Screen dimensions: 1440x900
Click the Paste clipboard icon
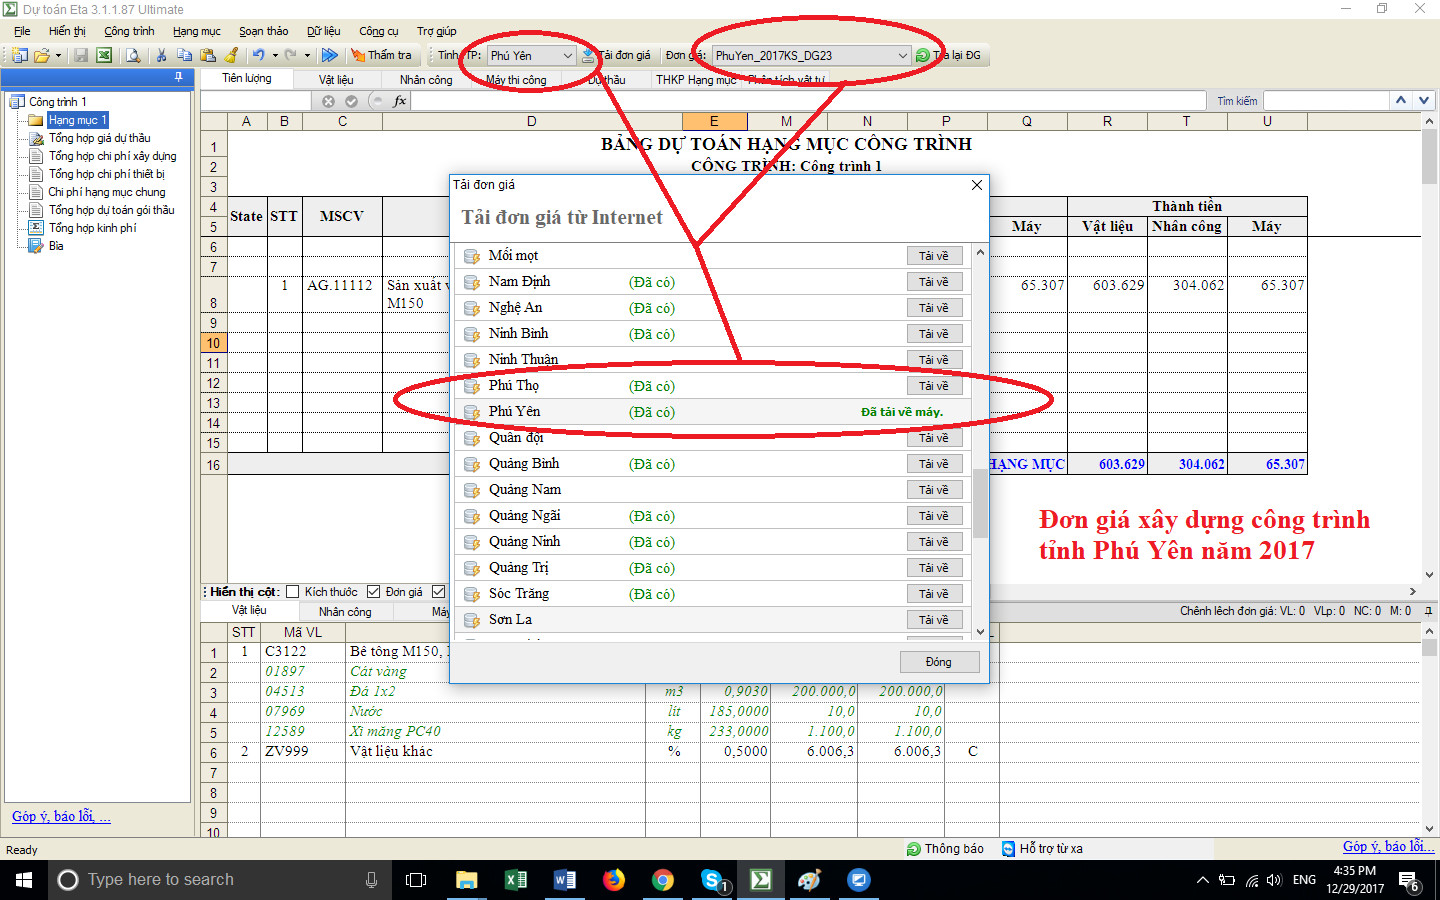pos(208,56)
